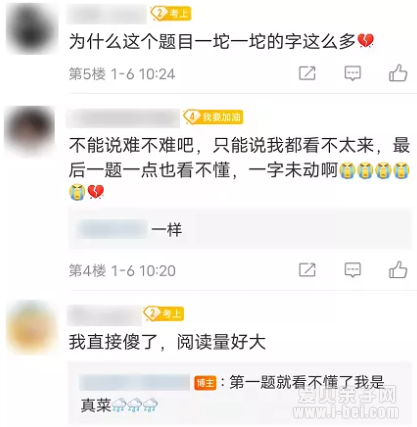The height and width of the screenshot is (427, 417).
Task: Tap the share icon on 第5楼 comment
Action: pyautogui.click(x=307, y=73)
